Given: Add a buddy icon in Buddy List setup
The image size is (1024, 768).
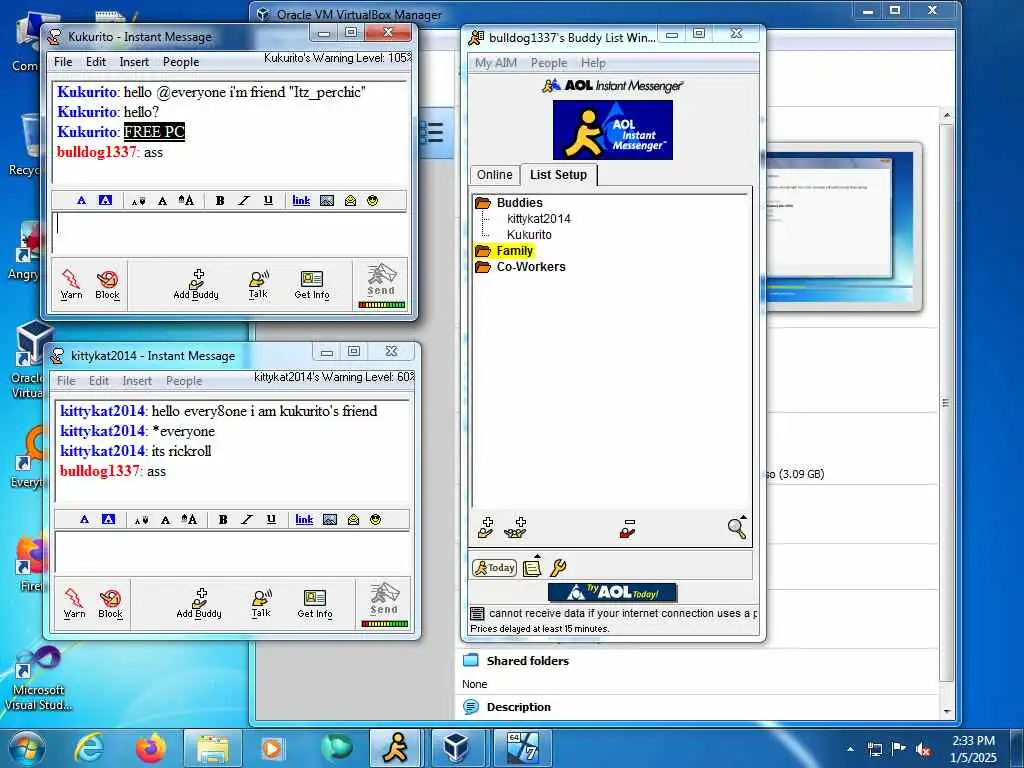Looking at the screenshot, I should 486,528.
